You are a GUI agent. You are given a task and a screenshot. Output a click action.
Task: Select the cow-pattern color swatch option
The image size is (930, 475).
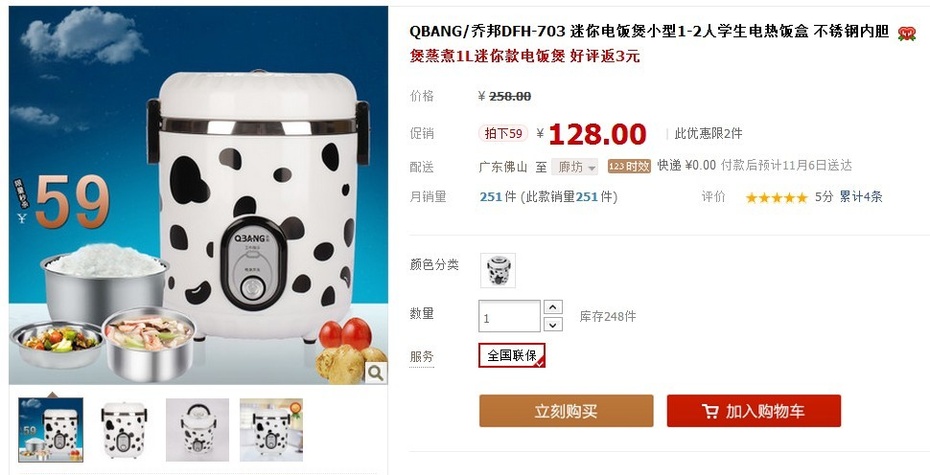(x=498, y=270)
